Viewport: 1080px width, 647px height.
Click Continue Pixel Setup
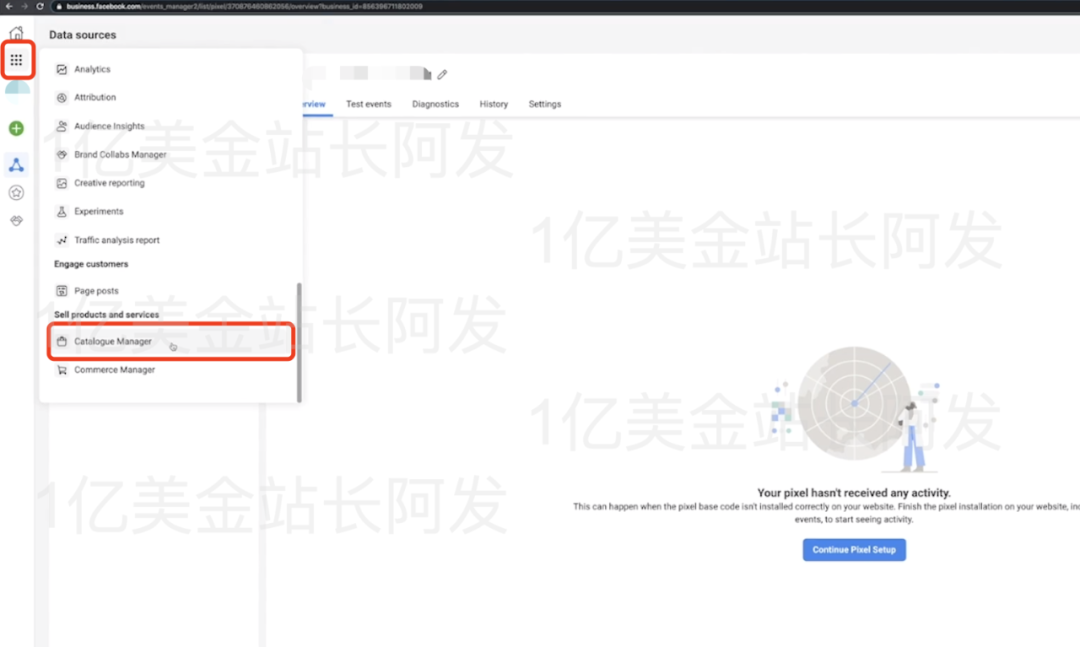pos(854,549)
